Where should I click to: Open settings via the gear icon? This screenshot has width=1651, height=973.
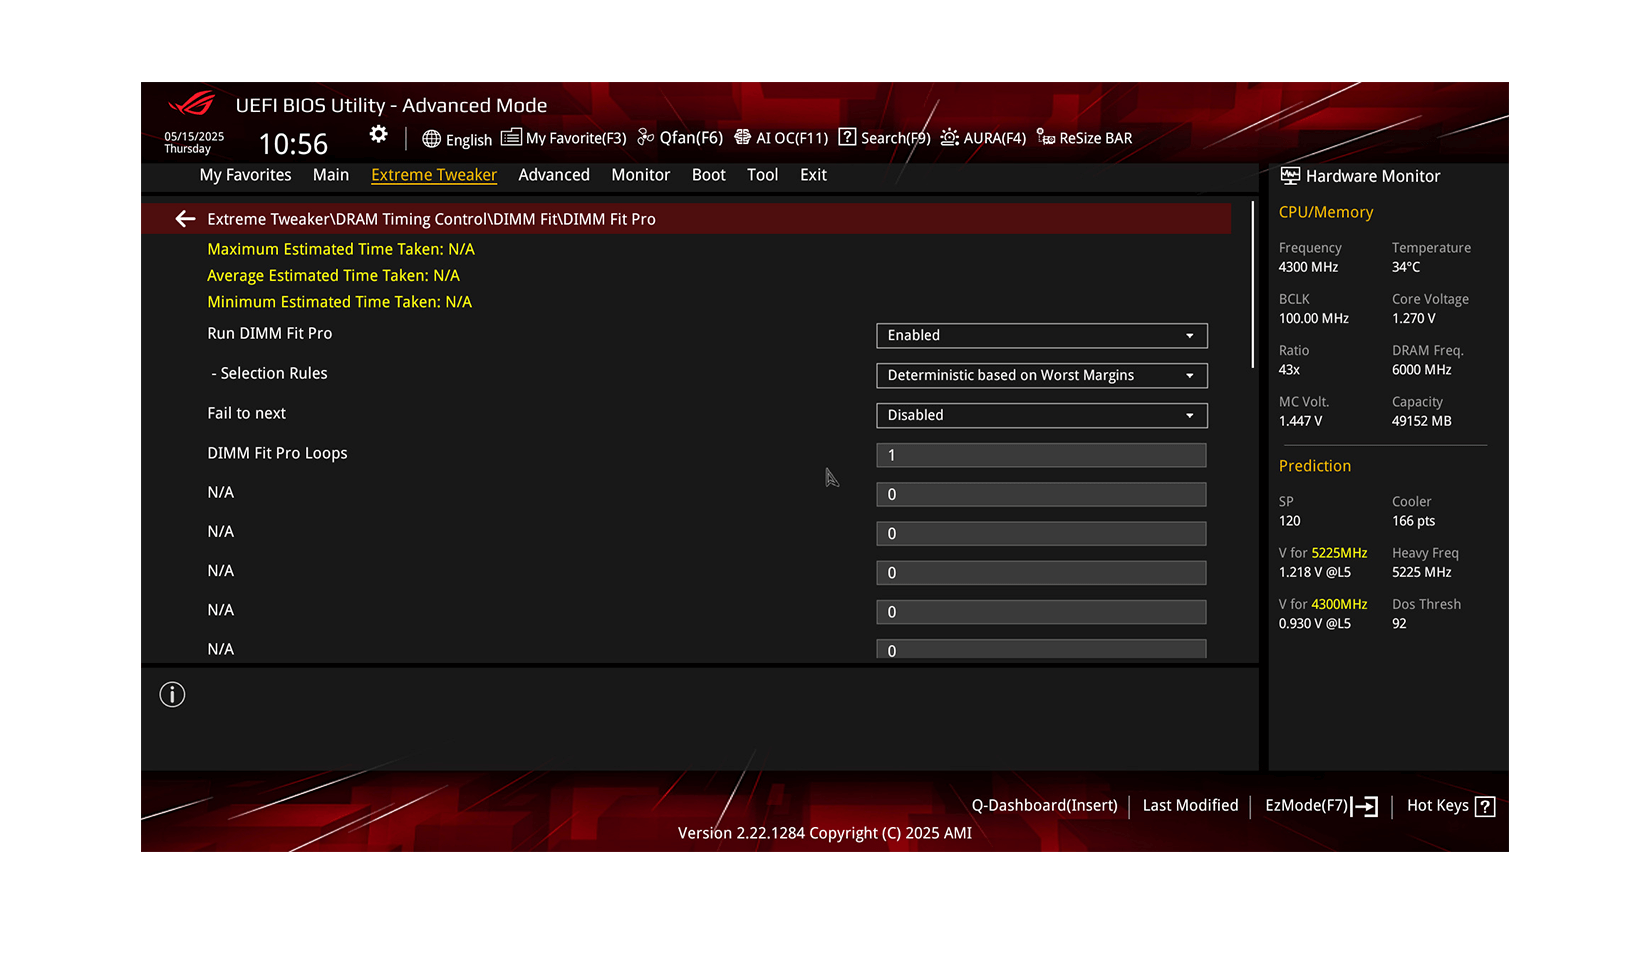point(378,134)
